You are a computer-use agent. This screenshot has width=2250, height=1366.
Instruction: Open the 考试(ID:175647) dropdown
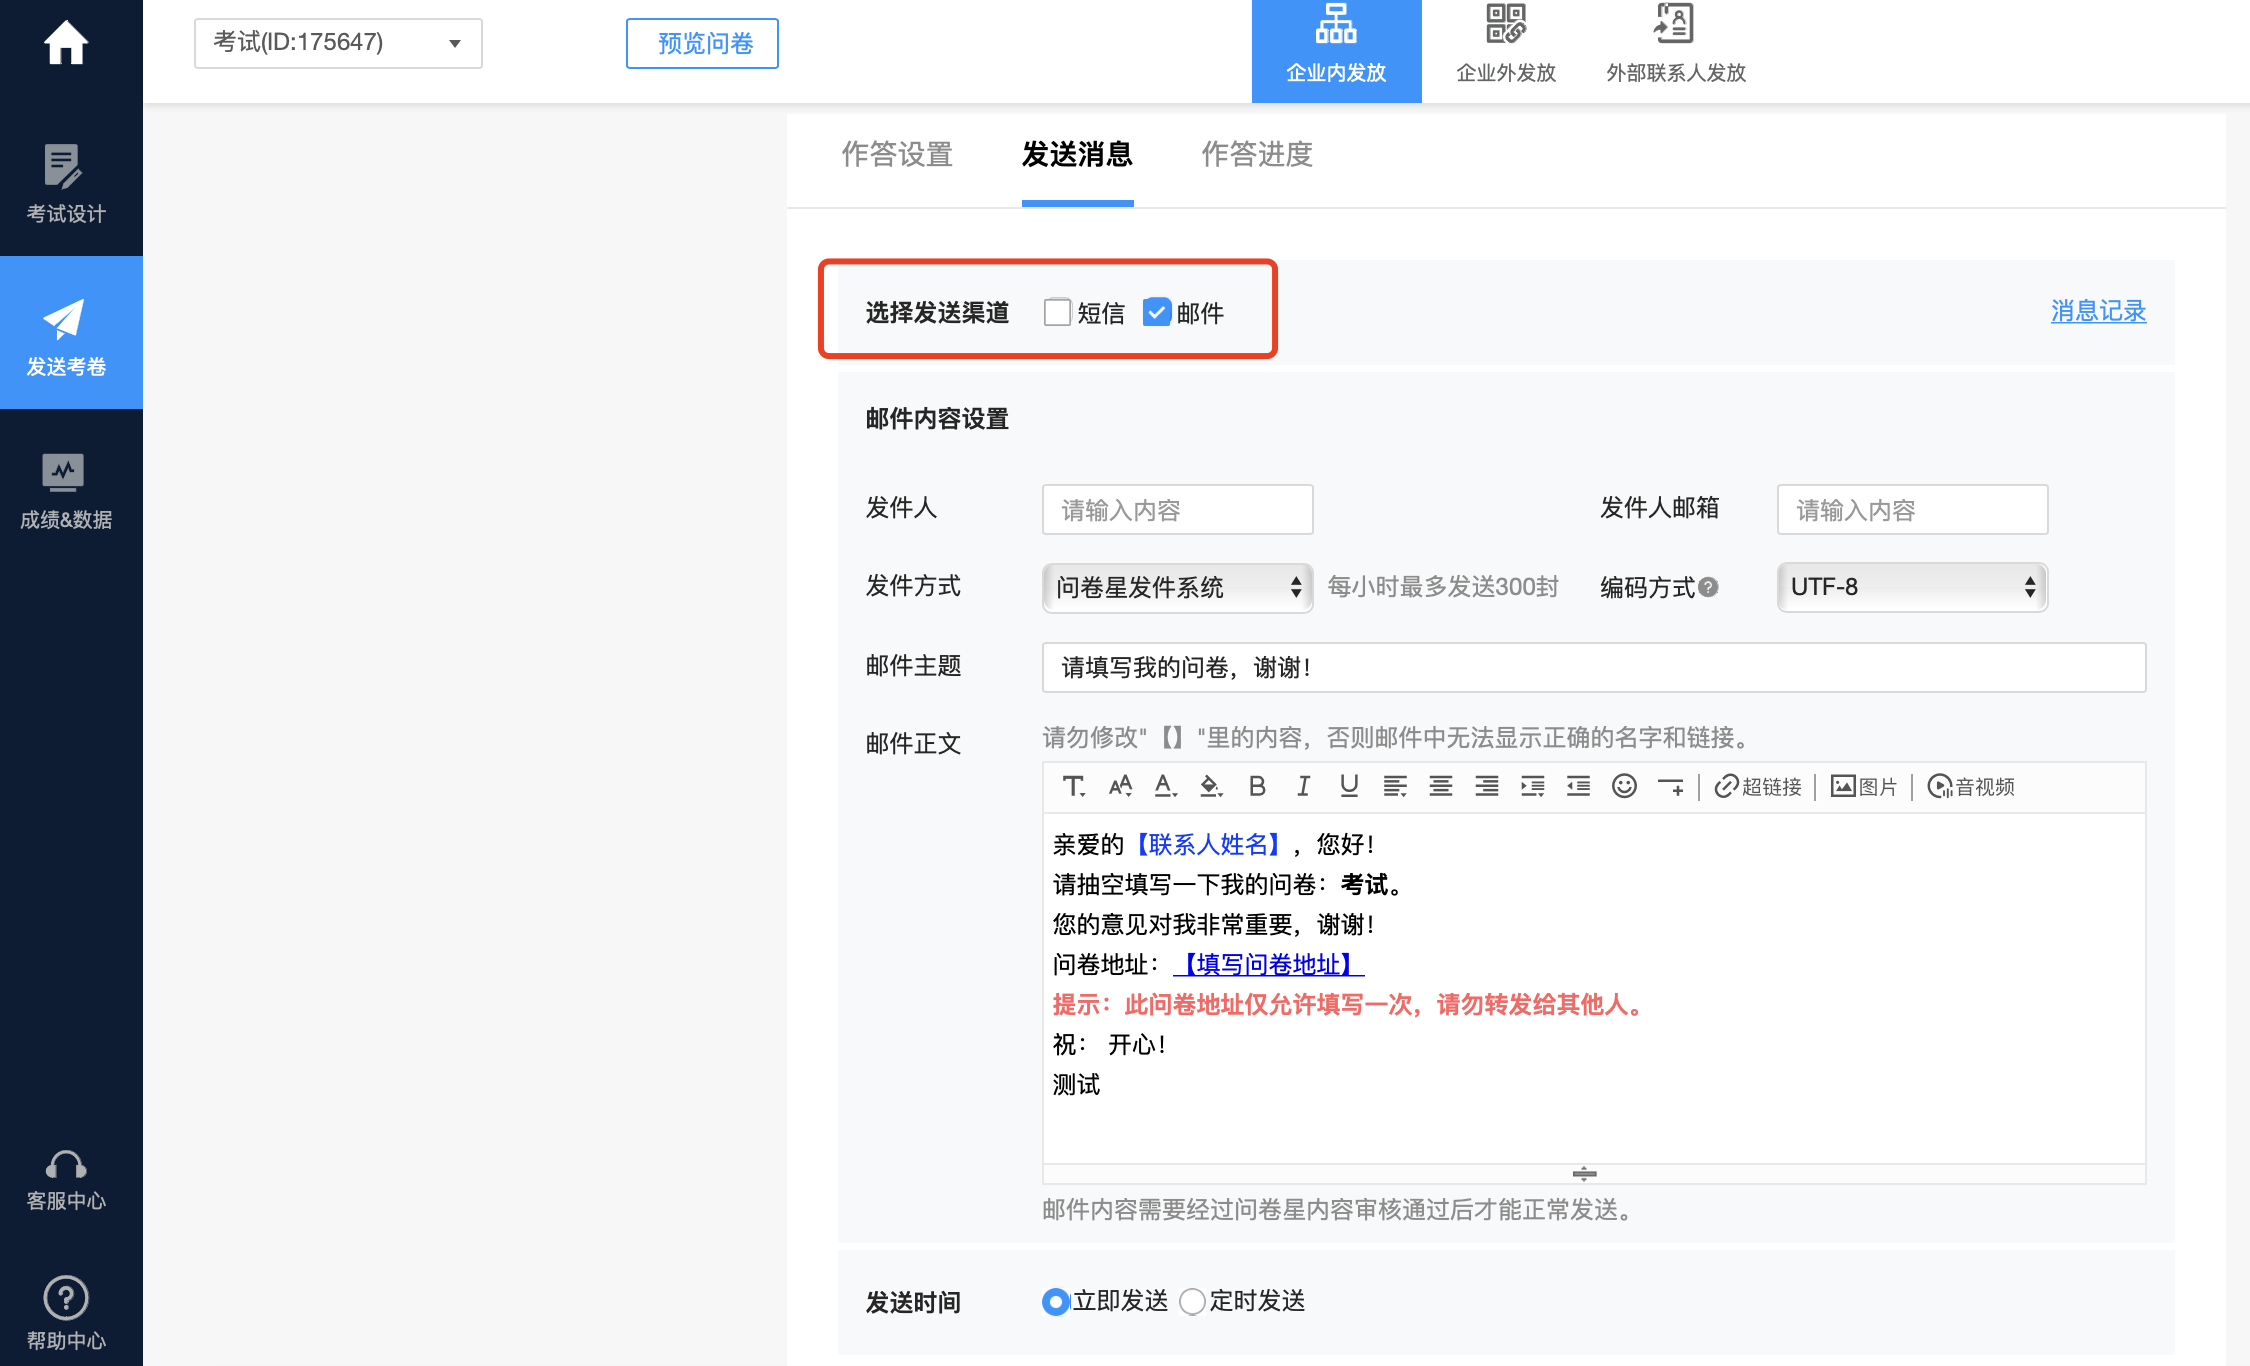click(x=338, y=43)
